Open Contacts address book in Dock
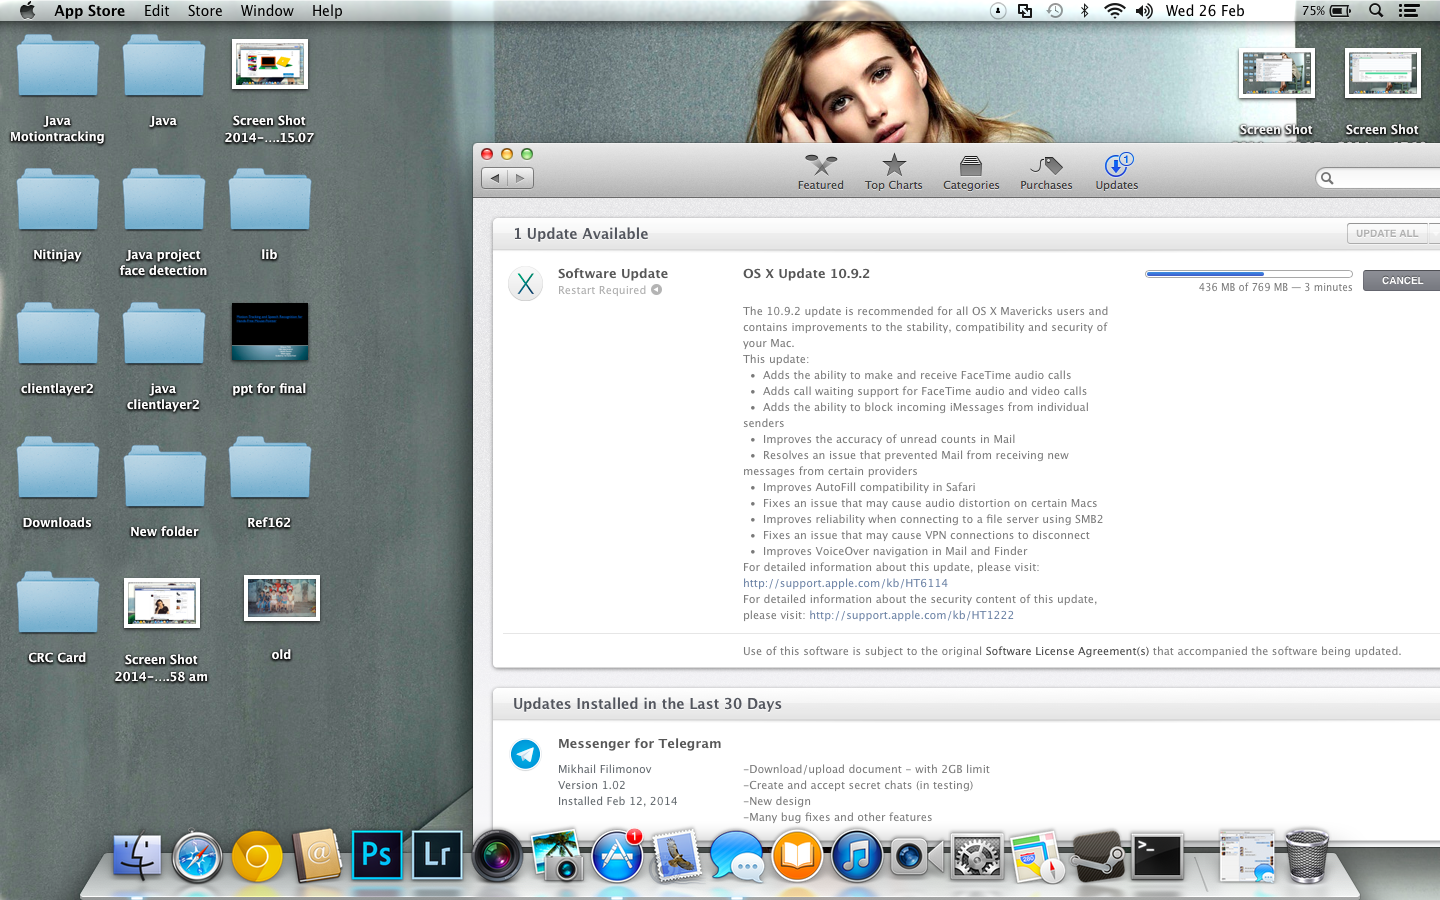 click(318, 857)
